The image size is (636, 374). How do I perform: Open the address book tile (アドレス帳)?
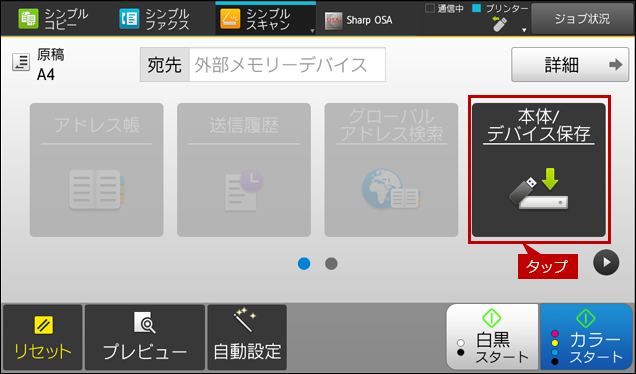[97, 170]
